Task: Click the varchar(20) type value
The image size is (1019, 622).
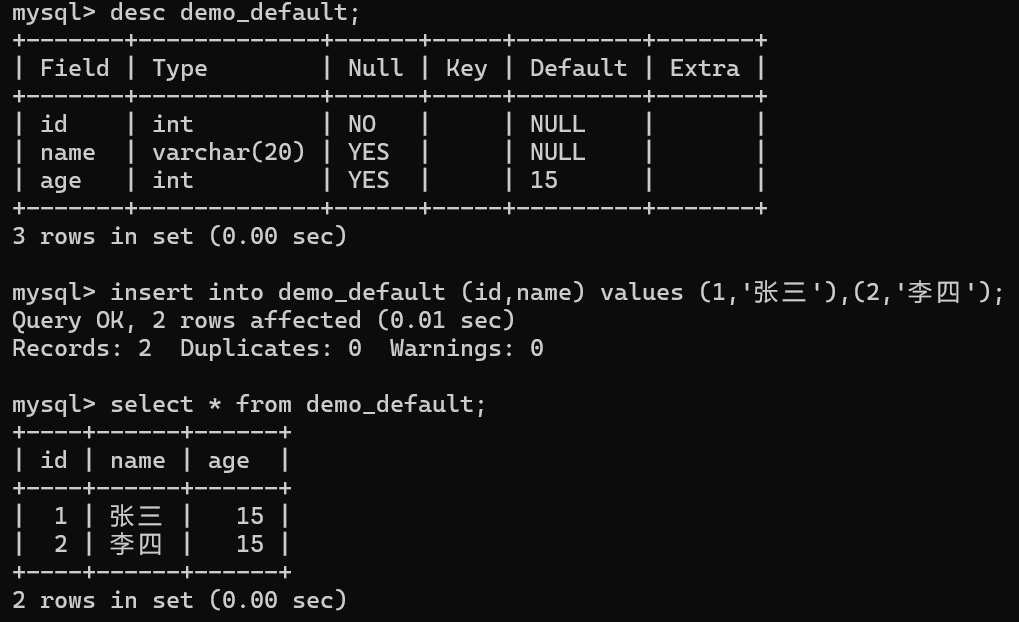Action: tap(229, 152)
